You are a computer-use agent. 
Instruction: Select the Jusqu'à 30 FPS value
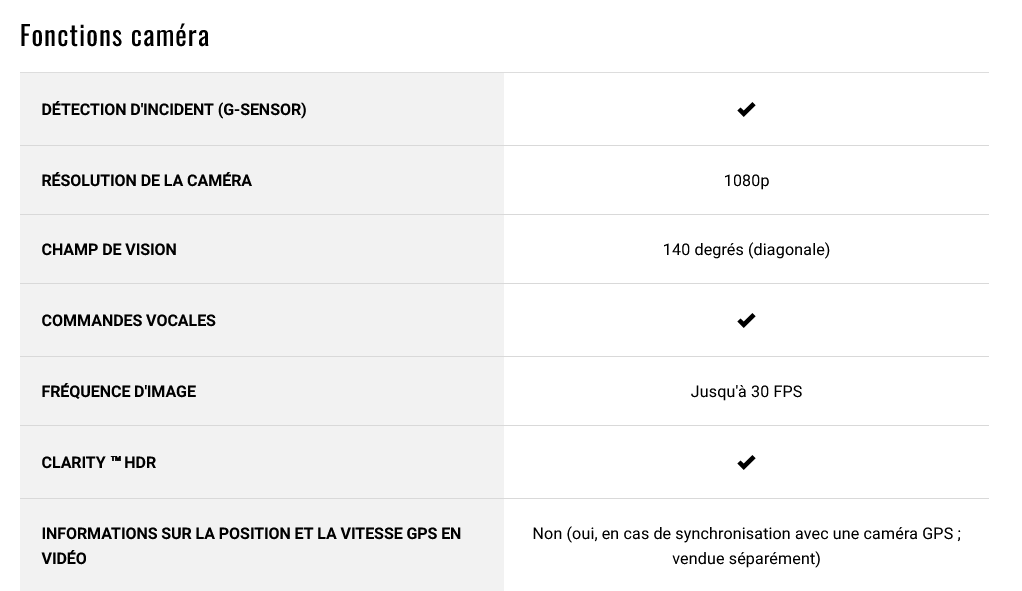pos(746,392)
